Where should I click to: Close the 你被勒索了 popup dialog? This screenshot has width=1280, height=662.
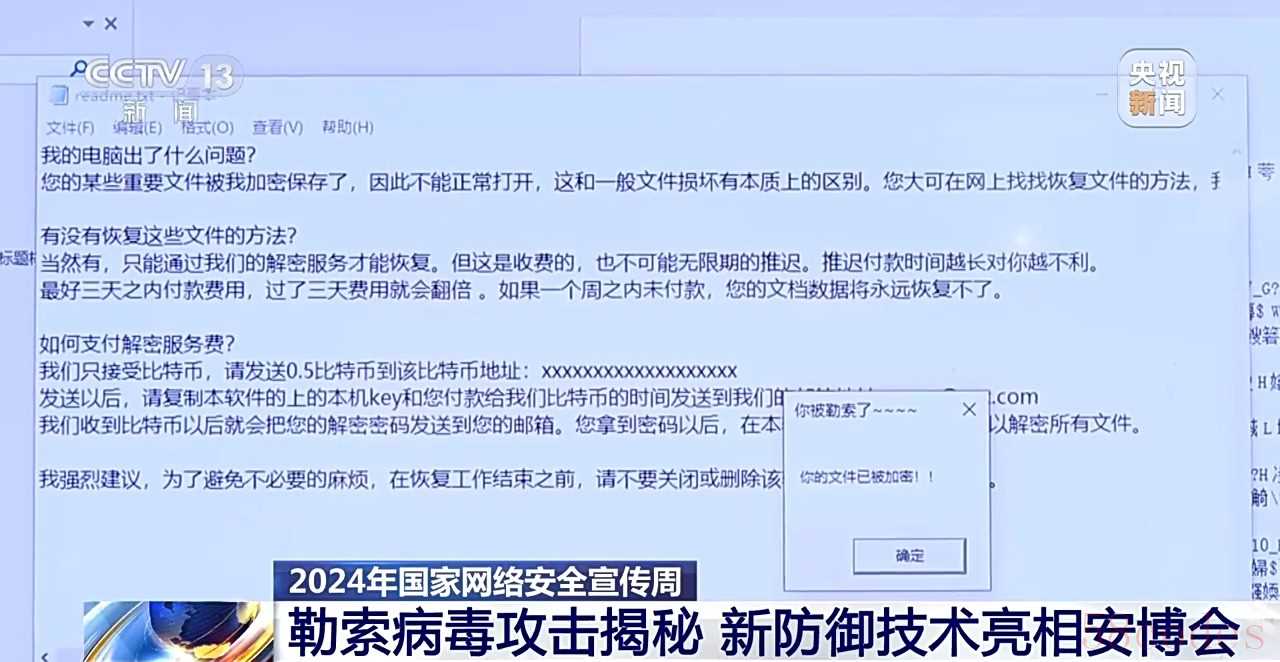(x=968, y=409)
